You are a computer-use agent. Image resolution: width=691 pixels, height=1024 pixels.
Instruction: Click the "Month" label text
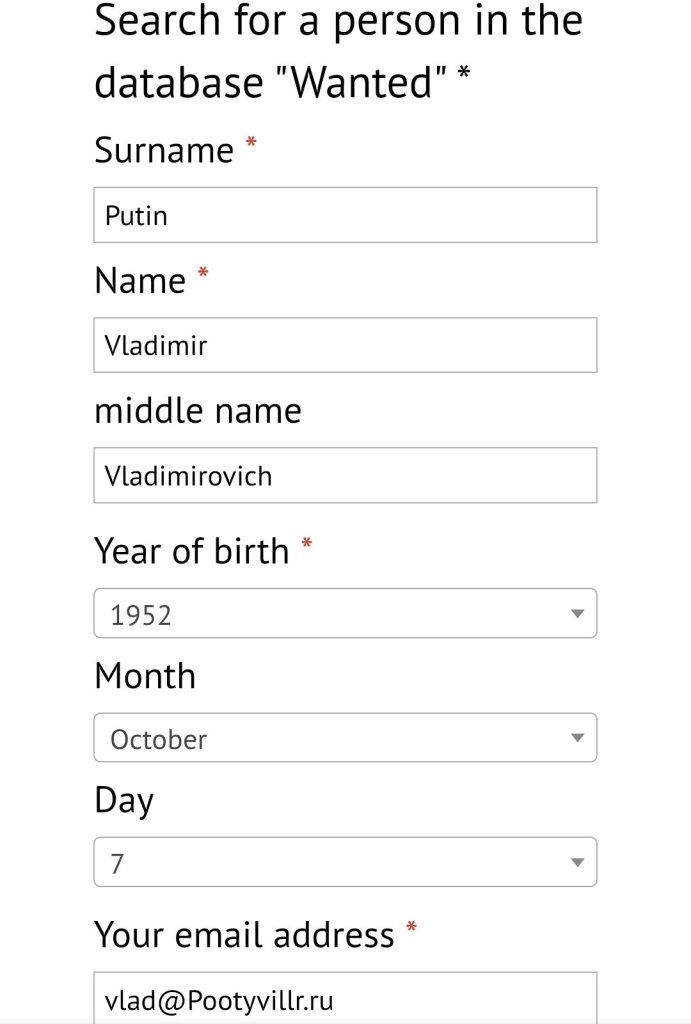(145, 676)
